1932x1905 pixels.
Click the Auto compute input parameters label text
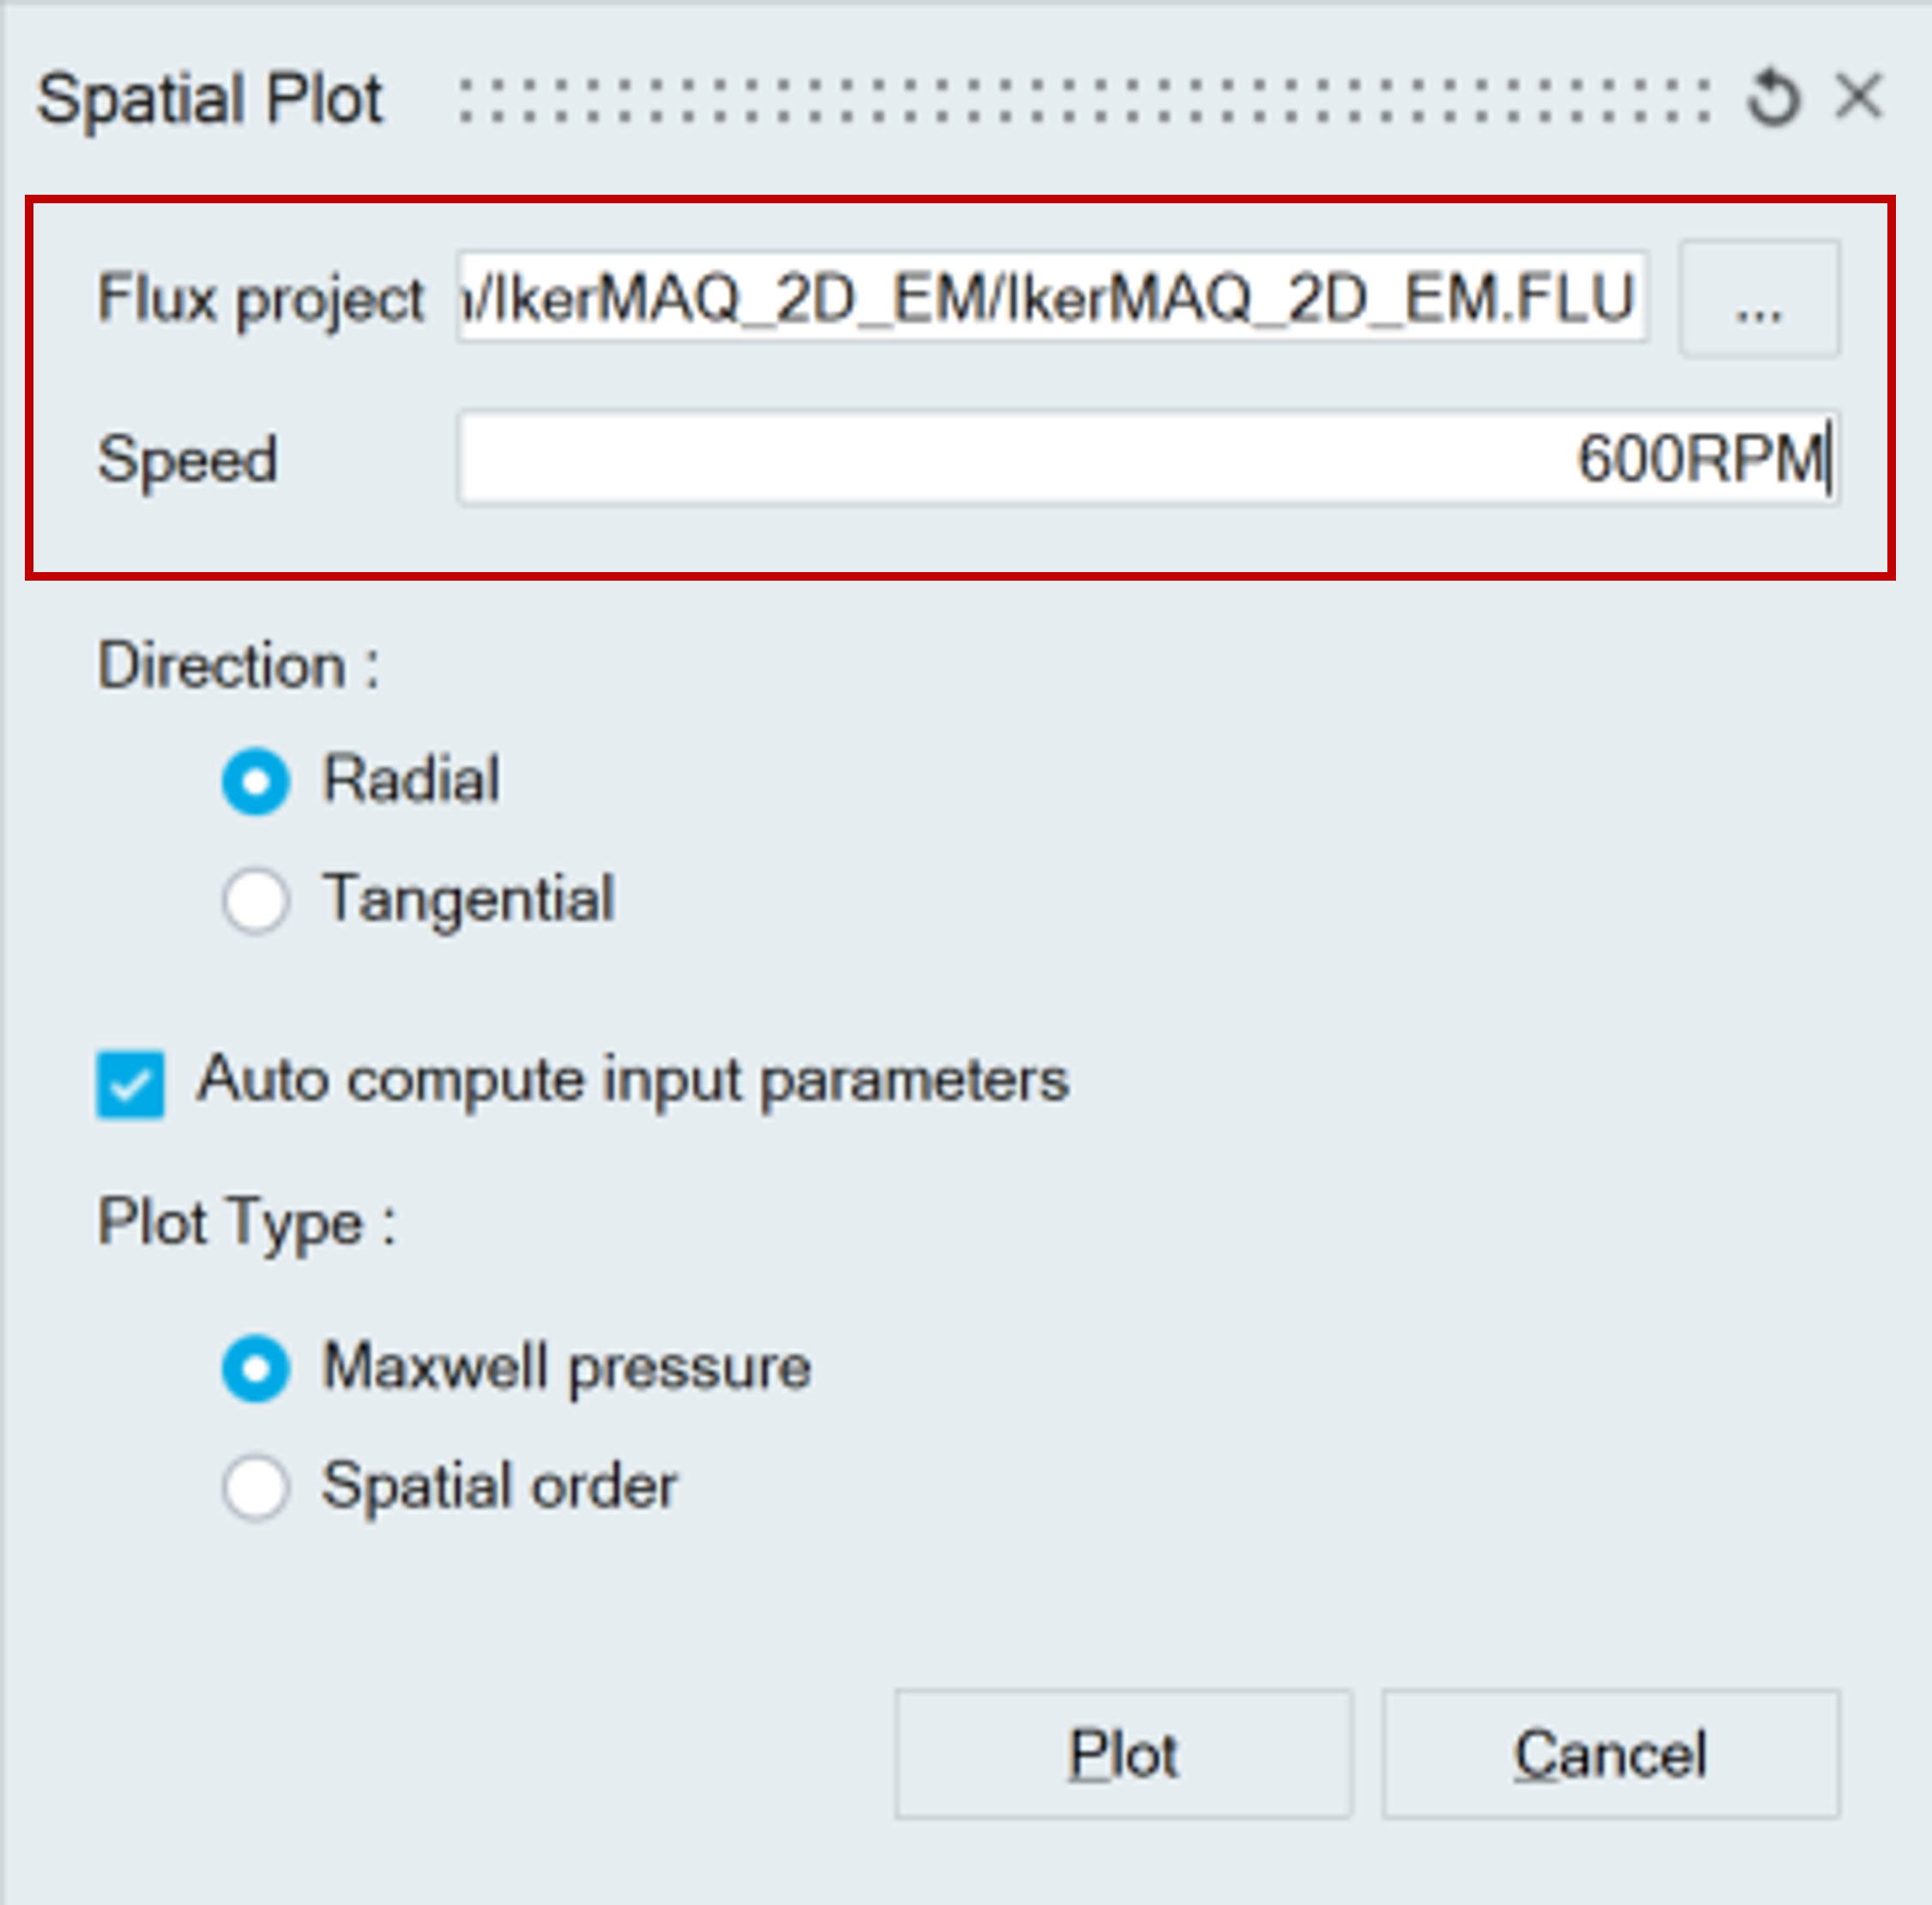(632, 1080)
